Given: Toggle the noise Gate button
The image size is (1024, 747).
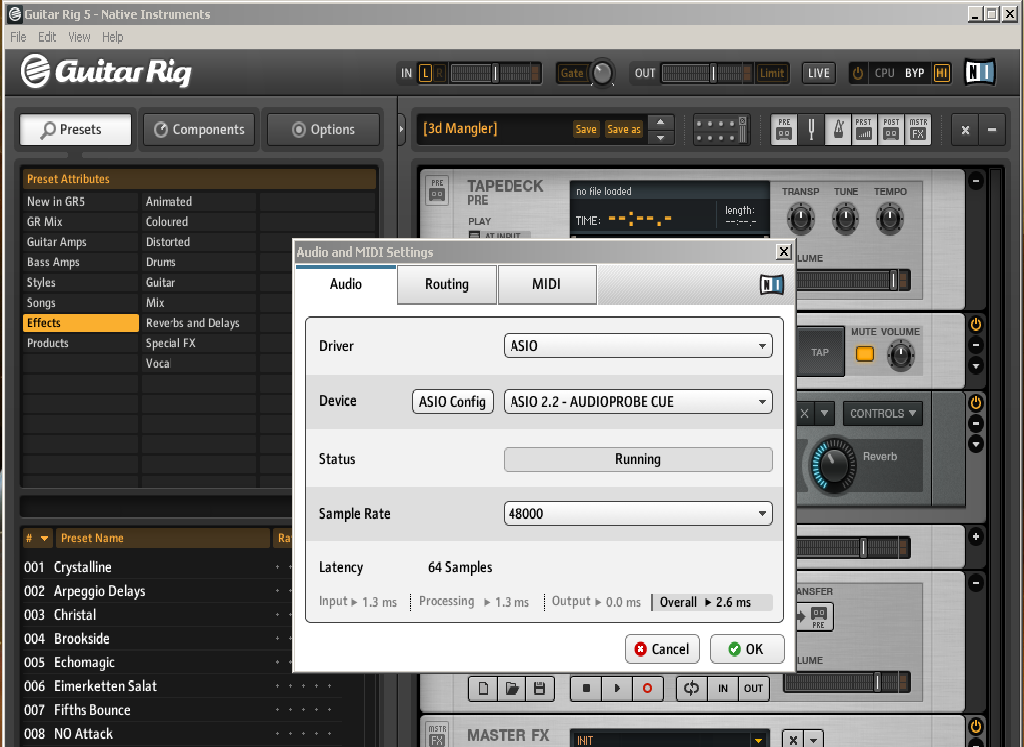Looking at the screenshot, I should point(572,73).
